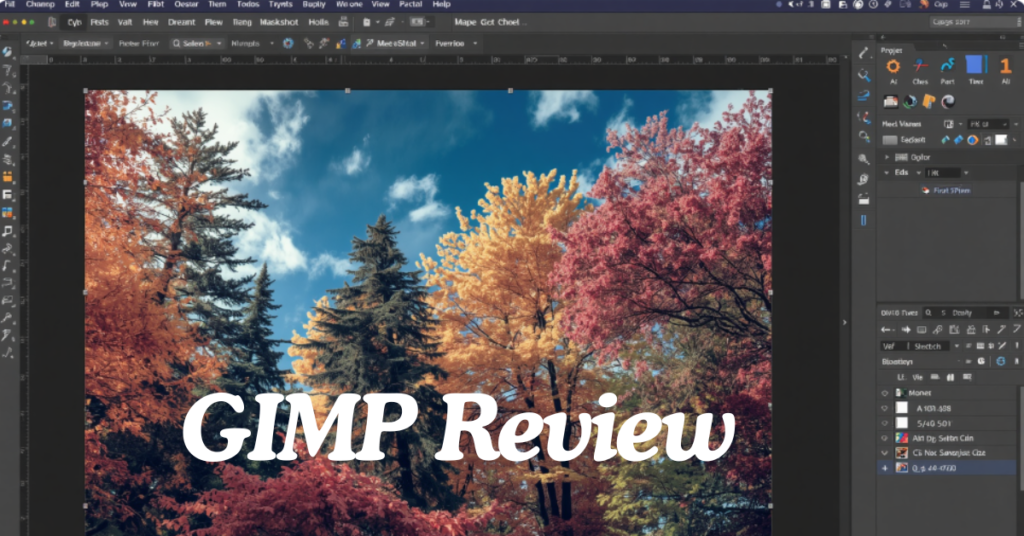Collapse the Eds section
Screen dimensions: 1024x536
point(886,173)
